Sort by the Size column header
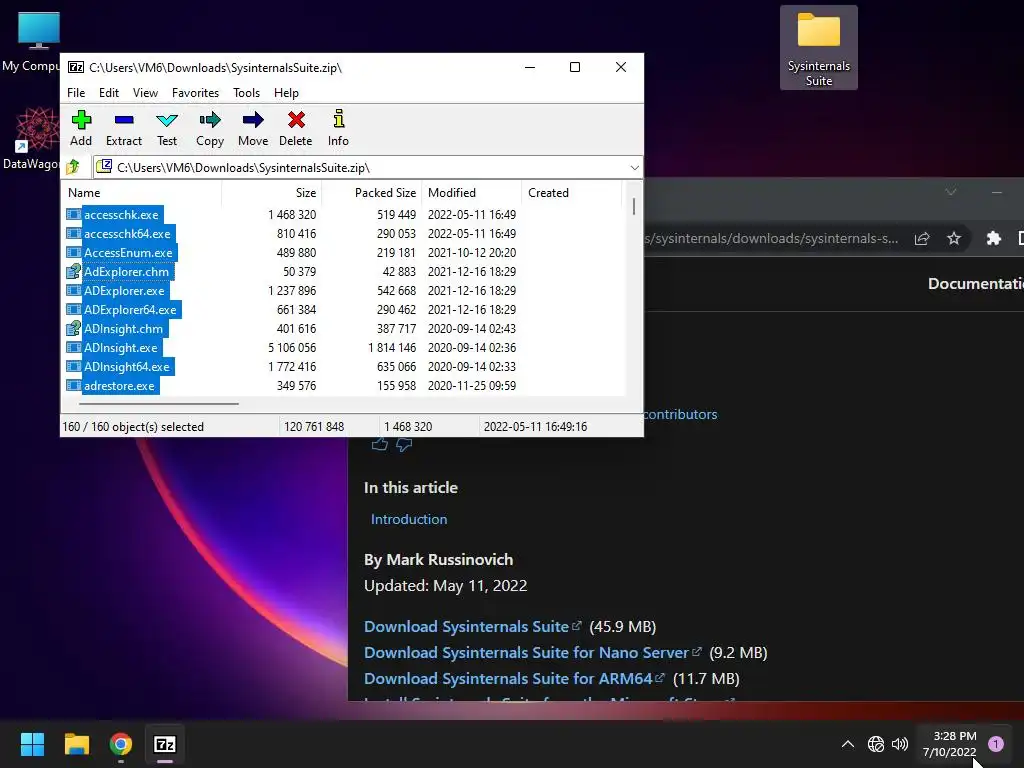1024x768 pixels. coord(272,193)
